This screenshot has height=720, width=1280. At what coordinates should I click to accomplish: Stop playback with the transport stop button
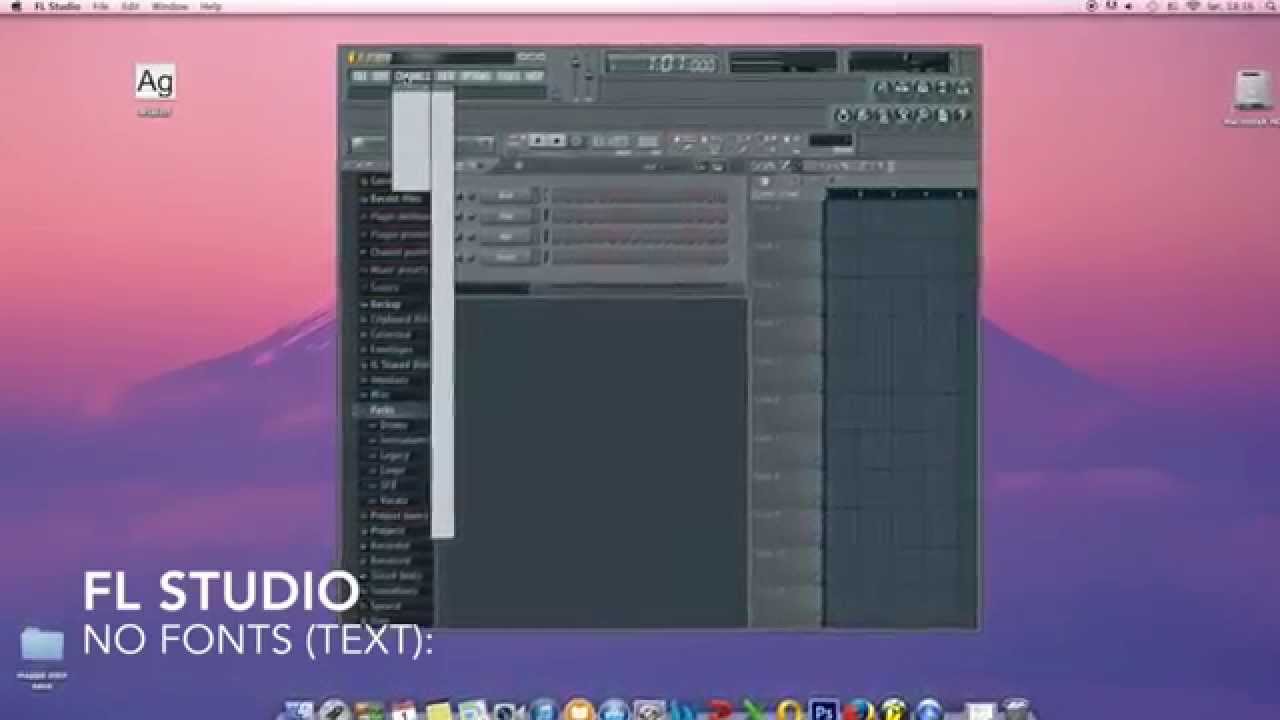click(558, 141)
